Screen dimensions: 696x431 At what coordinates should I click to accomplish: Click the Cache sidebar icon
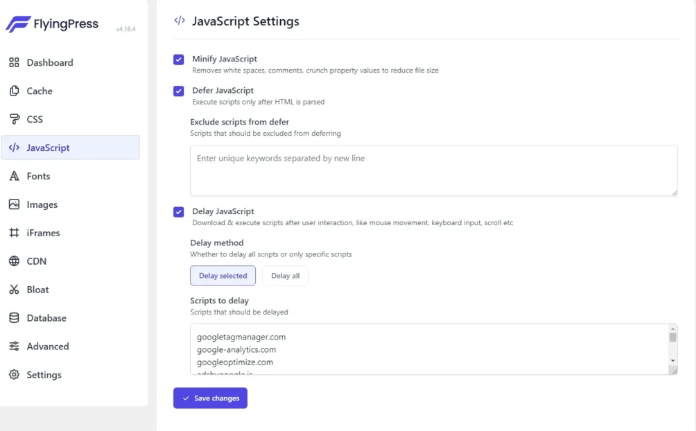tap(14, 91)
